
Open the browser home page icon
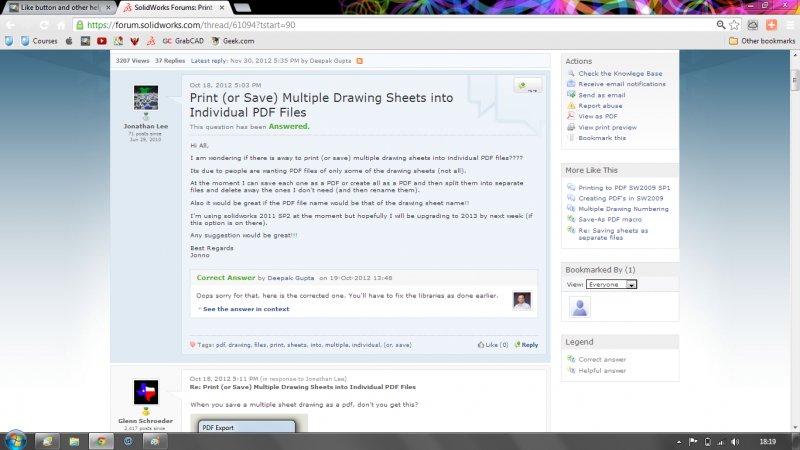click(61, 25)
